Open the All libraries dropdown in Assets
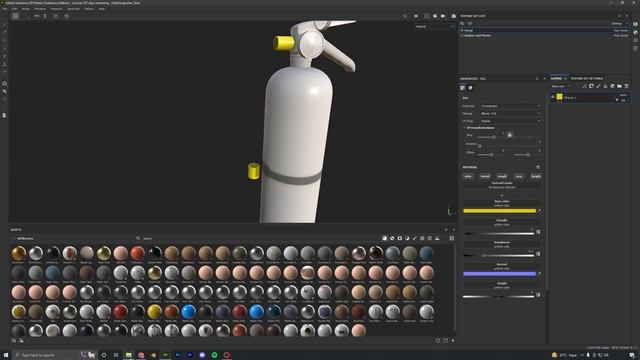Screen dimensions: 640x360 24,238
